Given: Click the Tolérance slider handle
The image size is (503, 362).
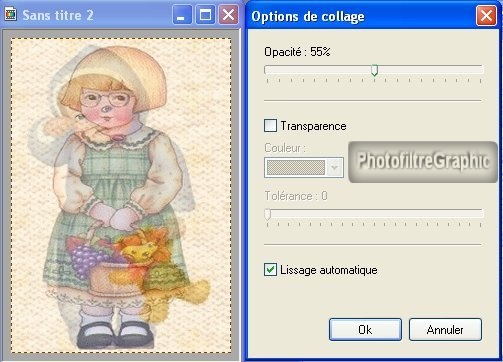Looking at the screenshot, I should point(268,214).
